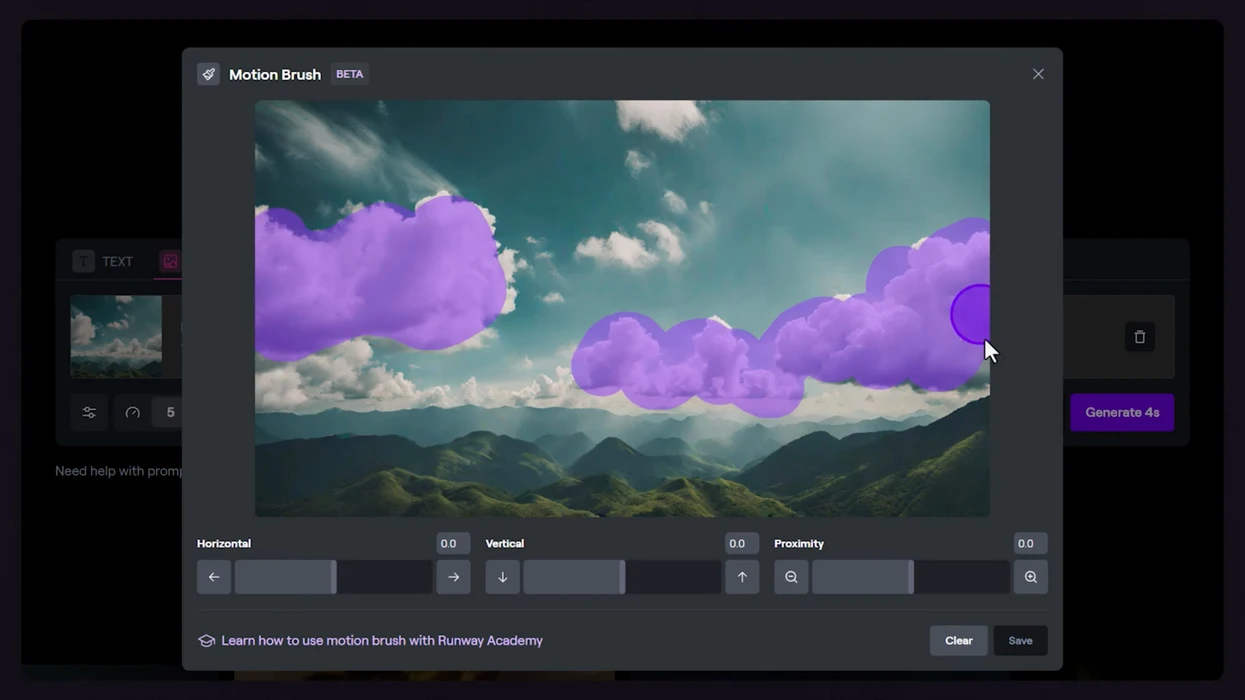Click the horizontal left arrow button

tap(214, 577)
